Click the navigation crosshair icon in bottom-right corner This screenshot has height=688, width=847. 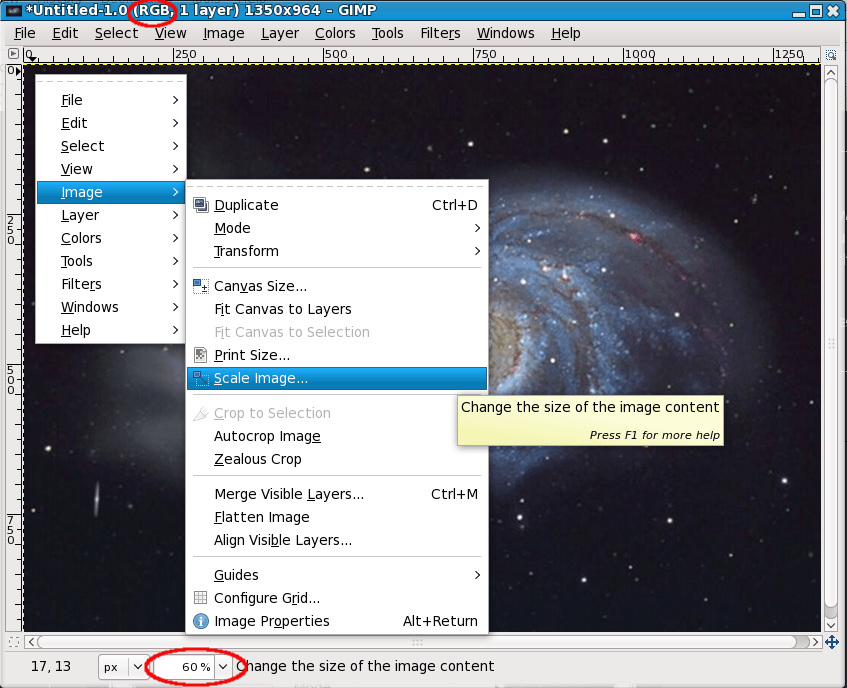834,642
